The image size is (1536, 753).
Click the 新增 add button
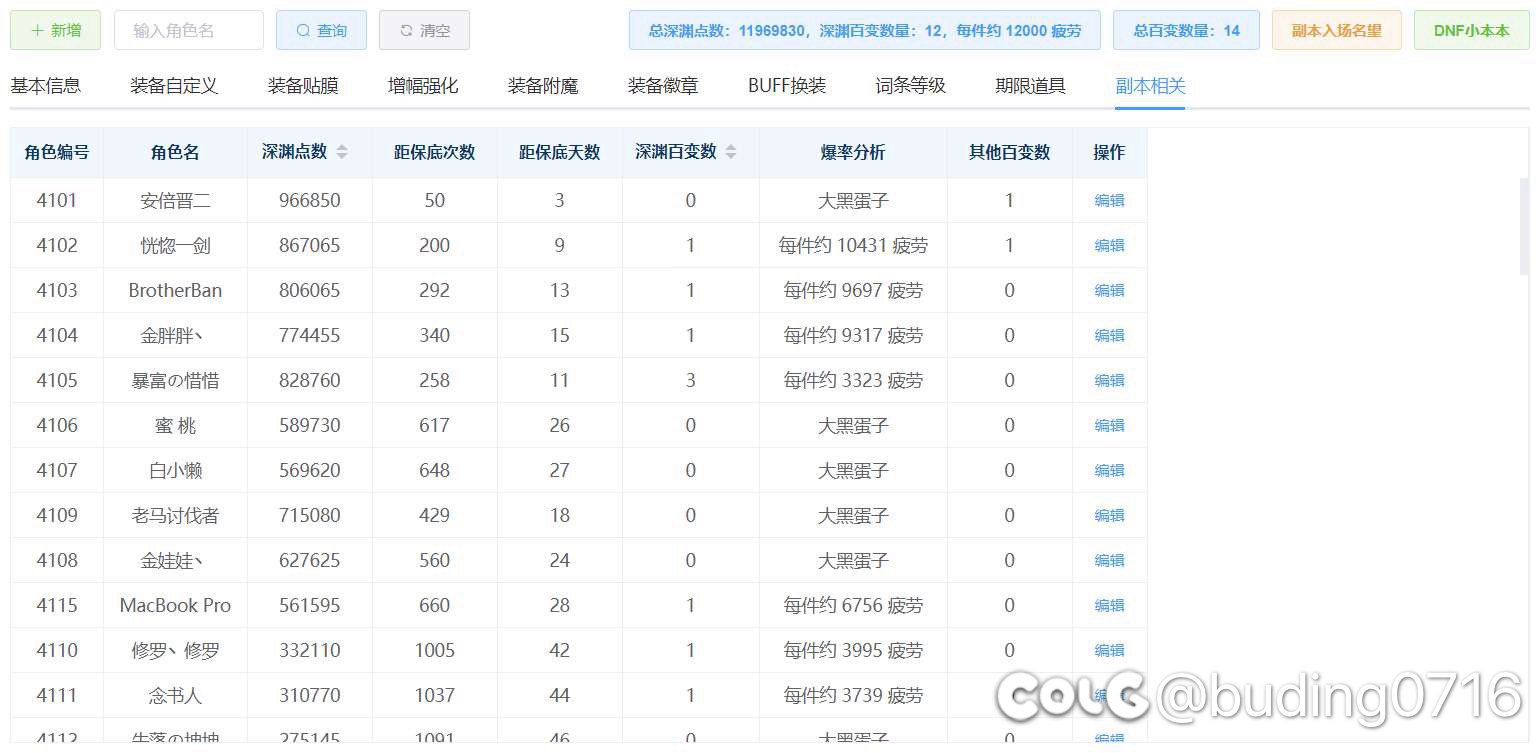[x=56, y=30]
